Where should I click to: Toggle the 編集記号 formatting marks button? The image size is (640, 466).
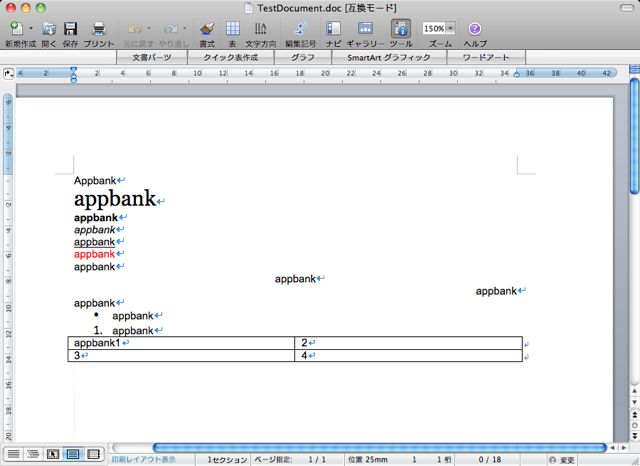[x=300, y=29]
